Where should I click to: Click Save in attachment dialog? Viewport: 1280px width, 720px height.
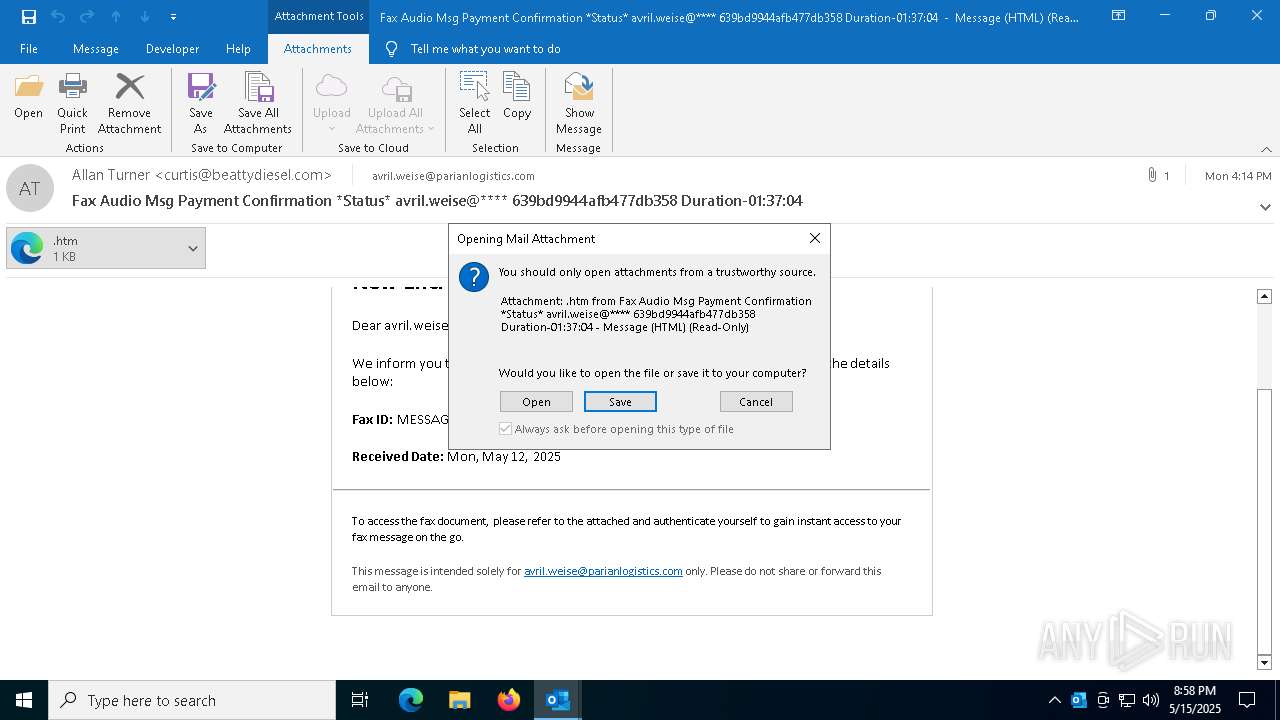click(620, 401)
